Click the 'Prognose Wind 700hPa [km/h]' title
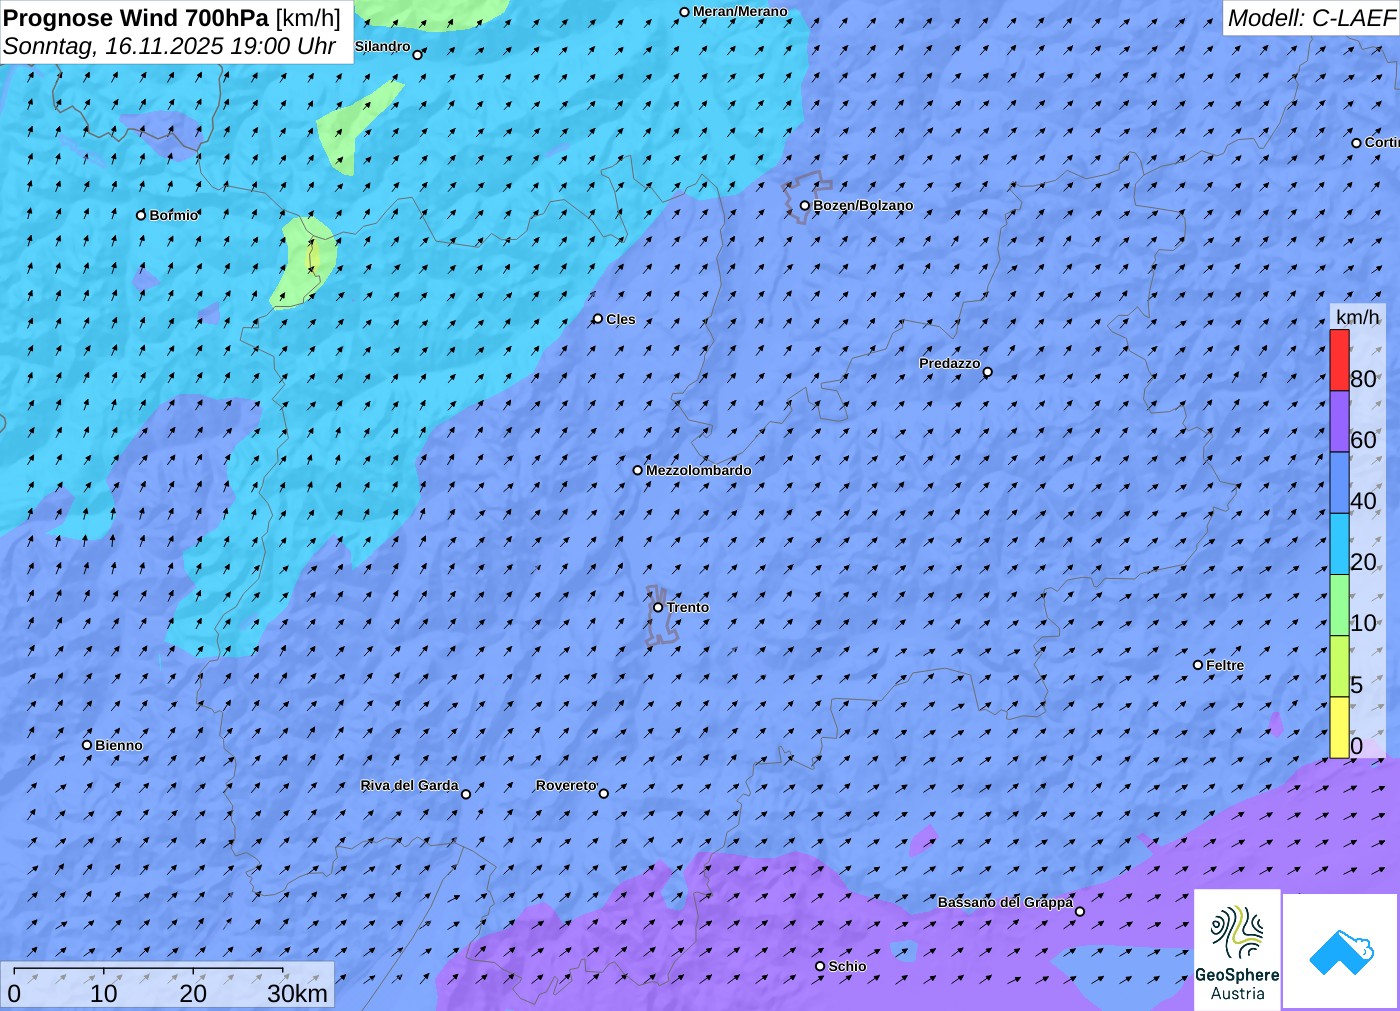1400x1011 pixels. pyautogui.click(x=172, y=18)
